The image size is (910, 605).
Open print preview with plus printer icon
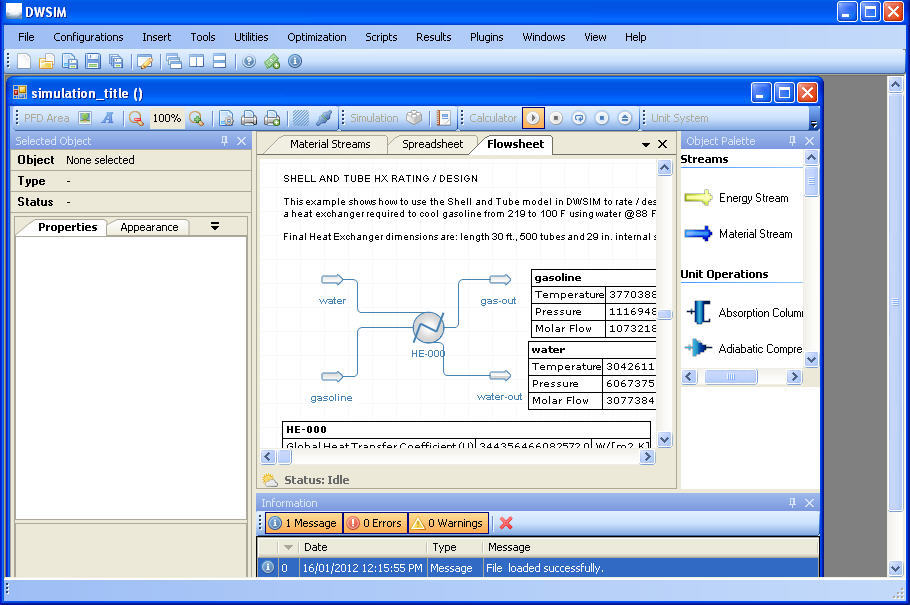272,118
